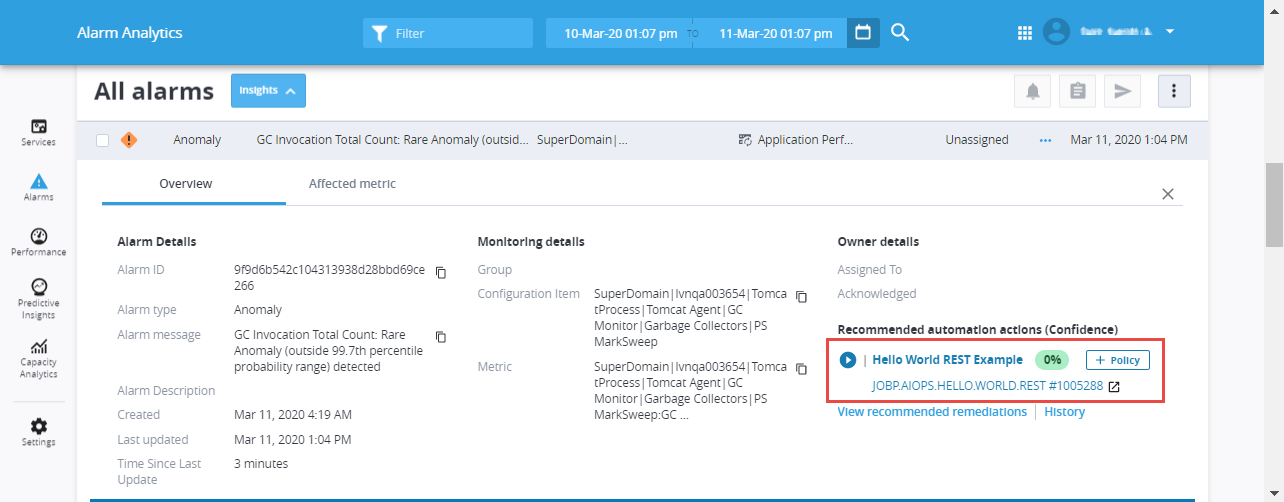Select the anomaly alarm row checkbox
This screenshot has width=1284, height=502.
click(103, 141)
